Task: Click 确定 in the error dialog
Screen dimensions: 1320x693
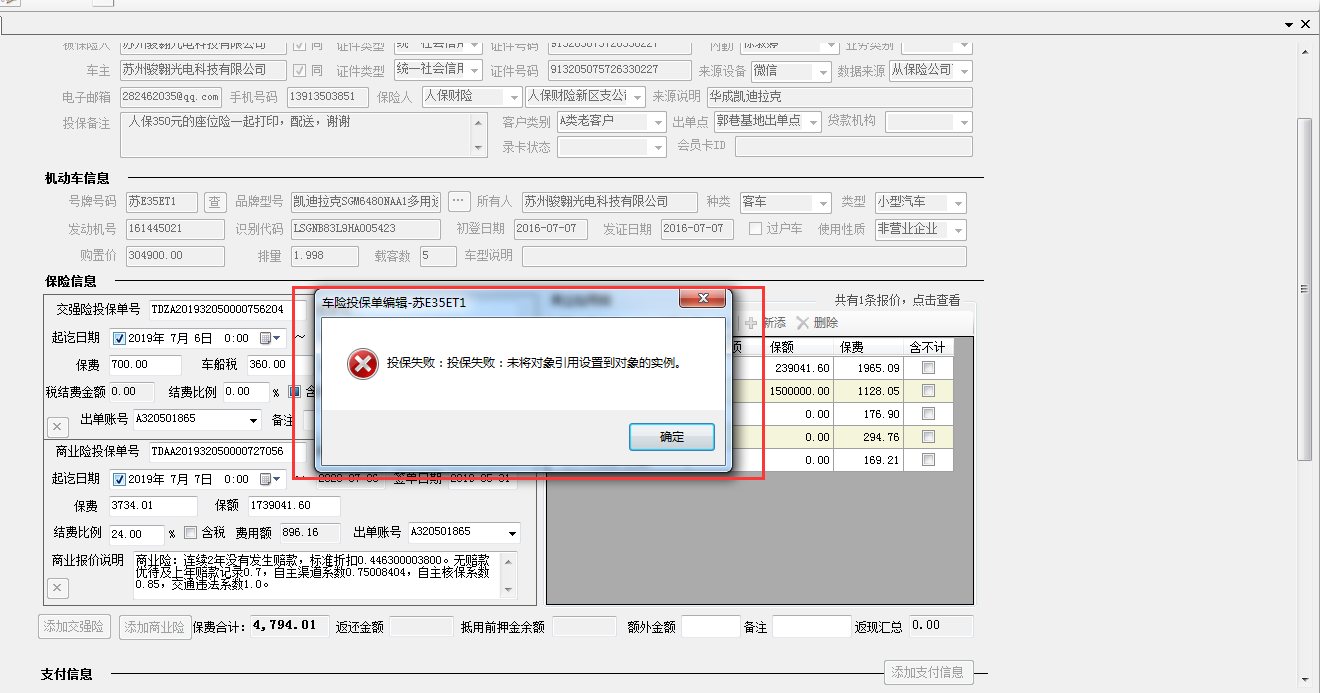Action: click(672, 437)
